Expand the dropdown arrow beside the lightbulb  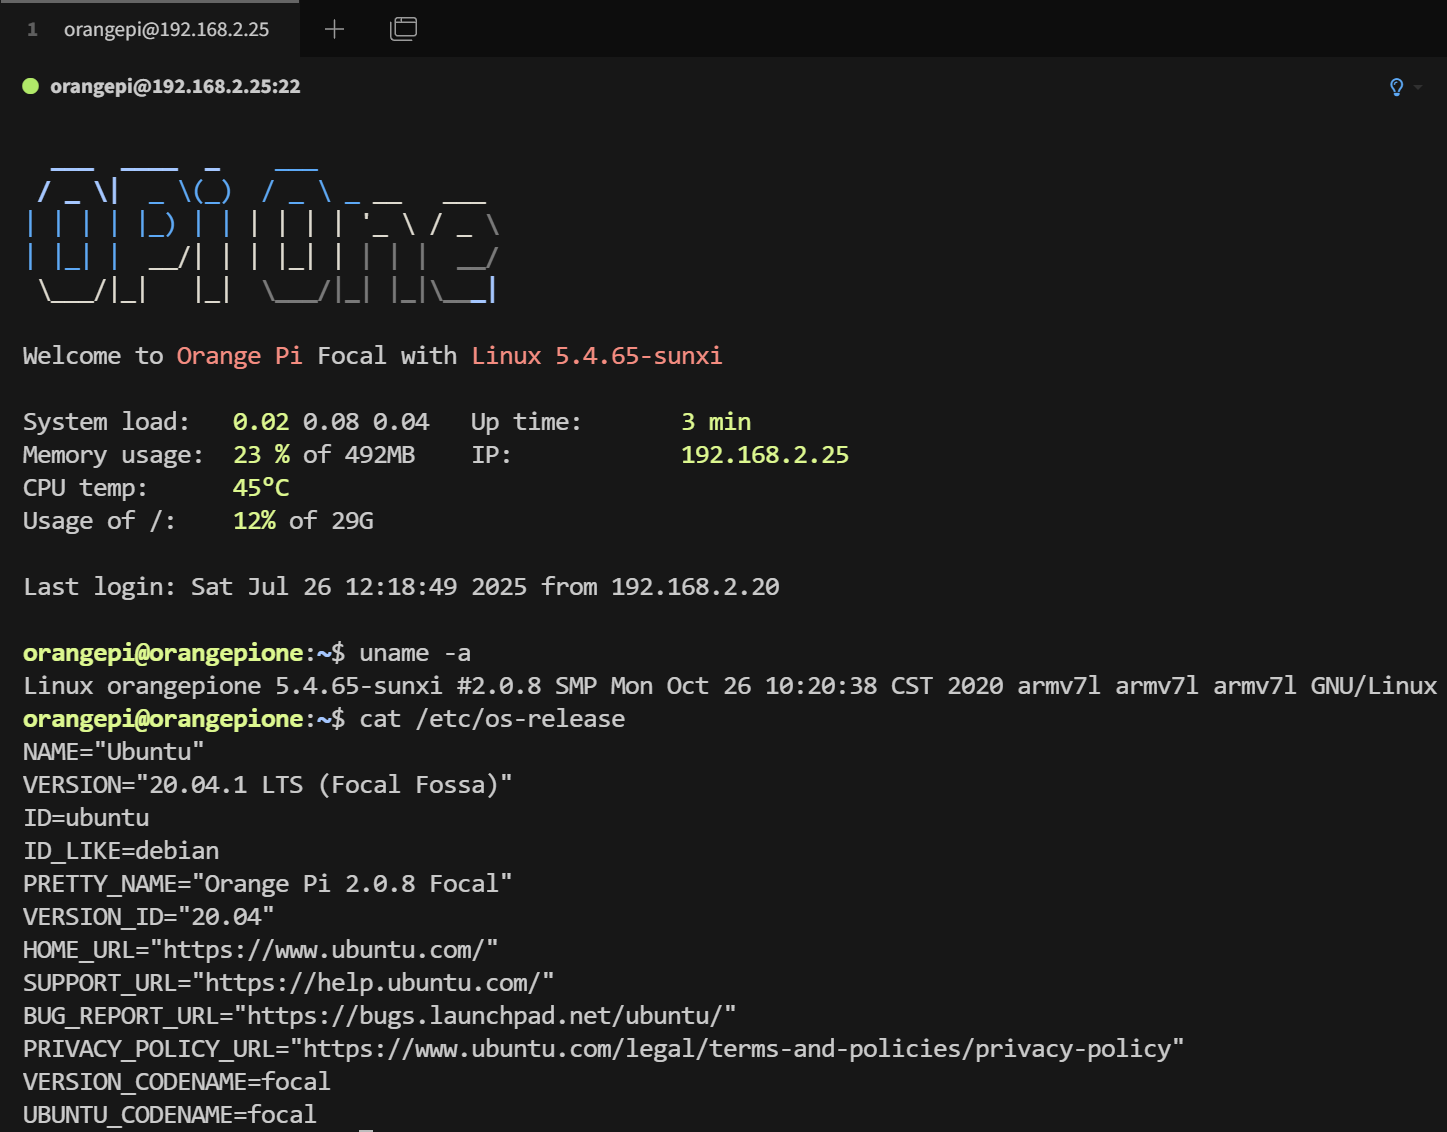click(1418, 87)
